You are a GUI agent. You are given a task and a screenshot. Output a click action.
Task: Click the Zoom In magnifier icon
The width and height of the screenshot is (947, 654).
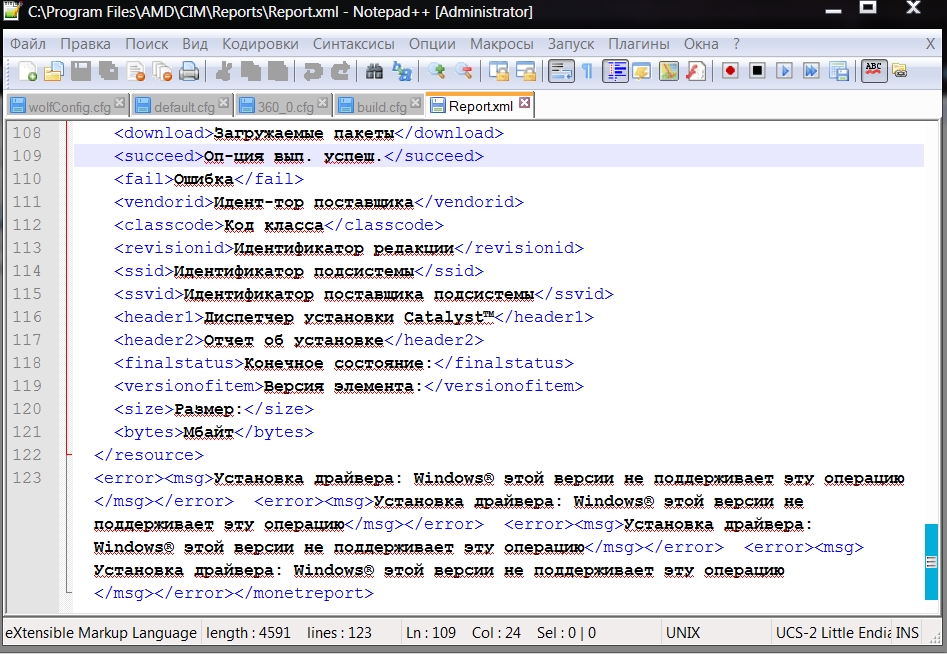pyautogui.click(x=437, y=71)
